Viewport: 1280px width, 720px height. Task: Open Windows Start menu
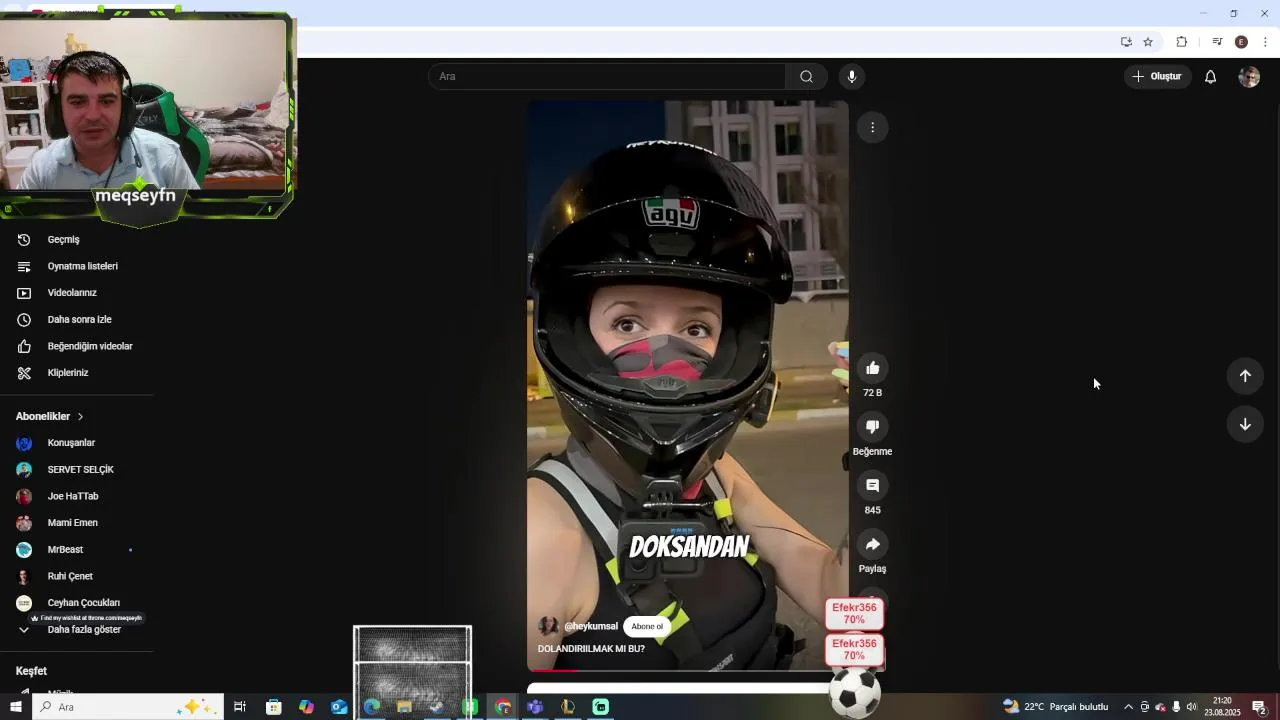(x=15, y=707)
